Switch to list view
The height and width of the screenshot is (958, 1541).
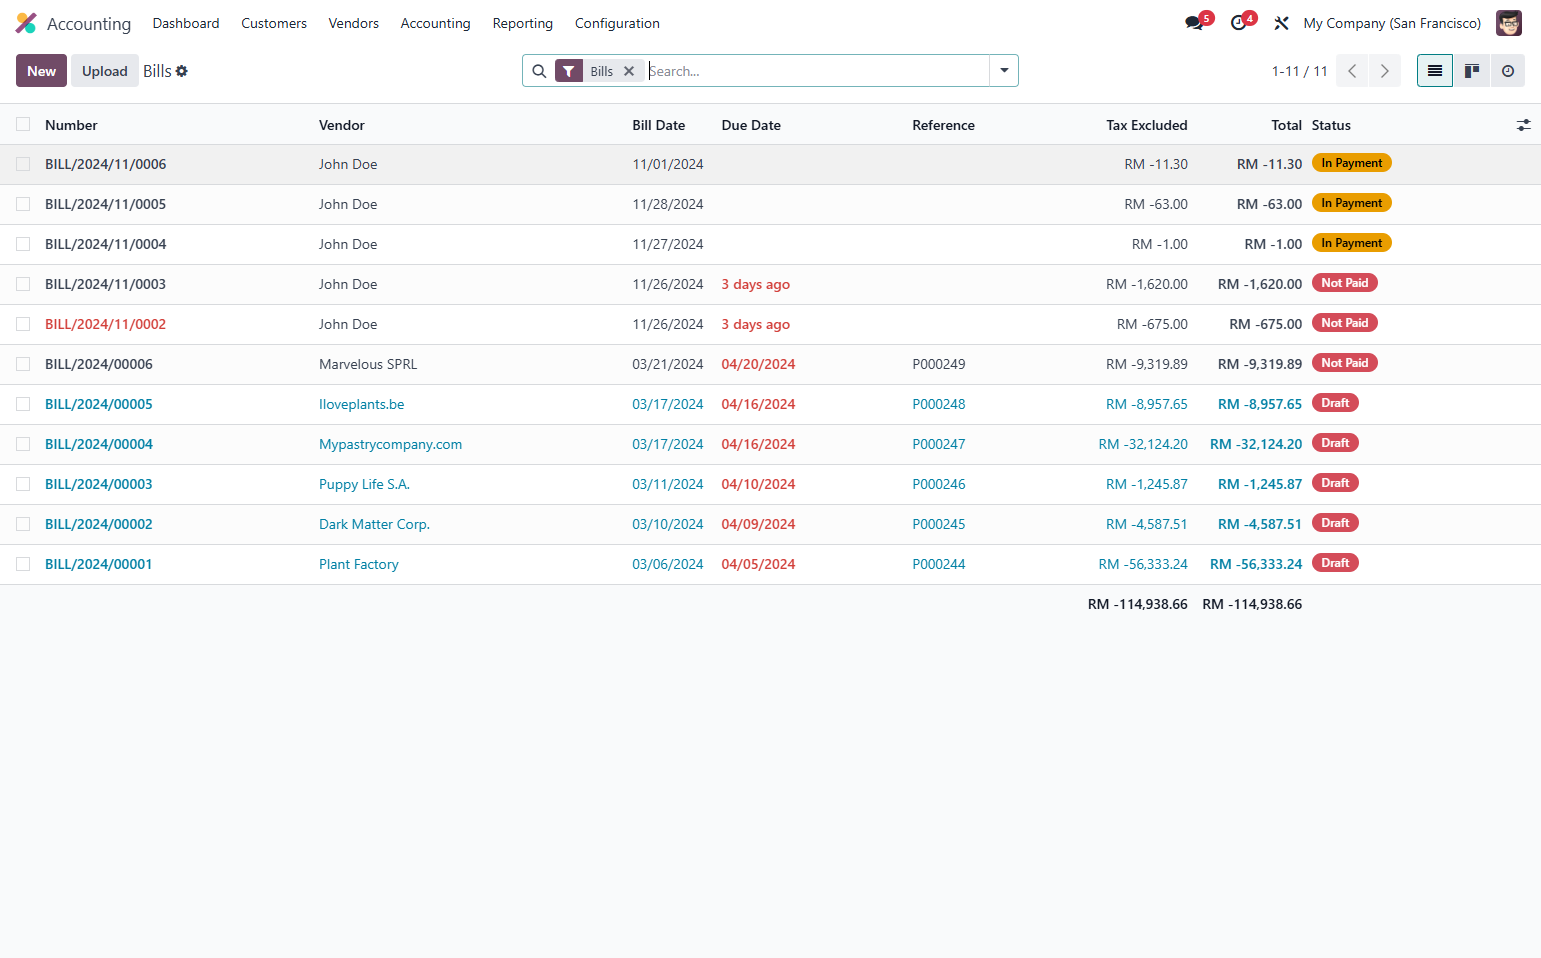point(1435,71)
